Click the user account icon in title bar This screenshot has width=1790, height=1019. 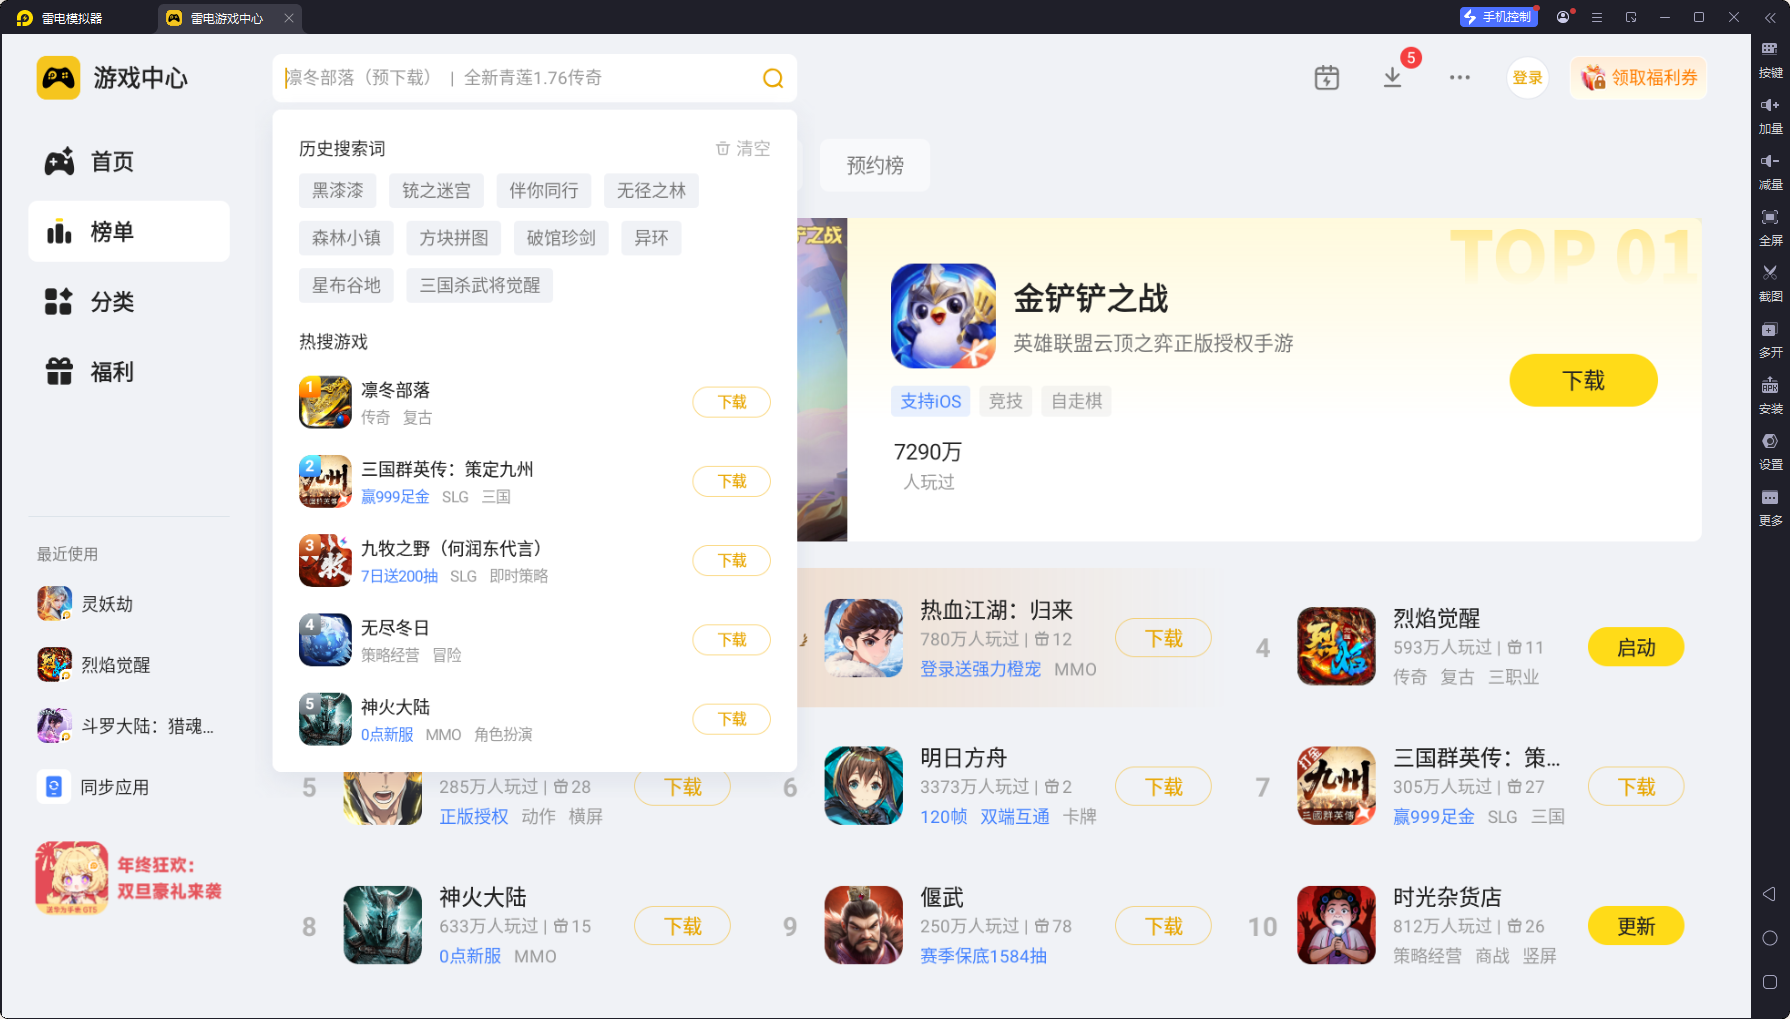[x=1563, y=17]
